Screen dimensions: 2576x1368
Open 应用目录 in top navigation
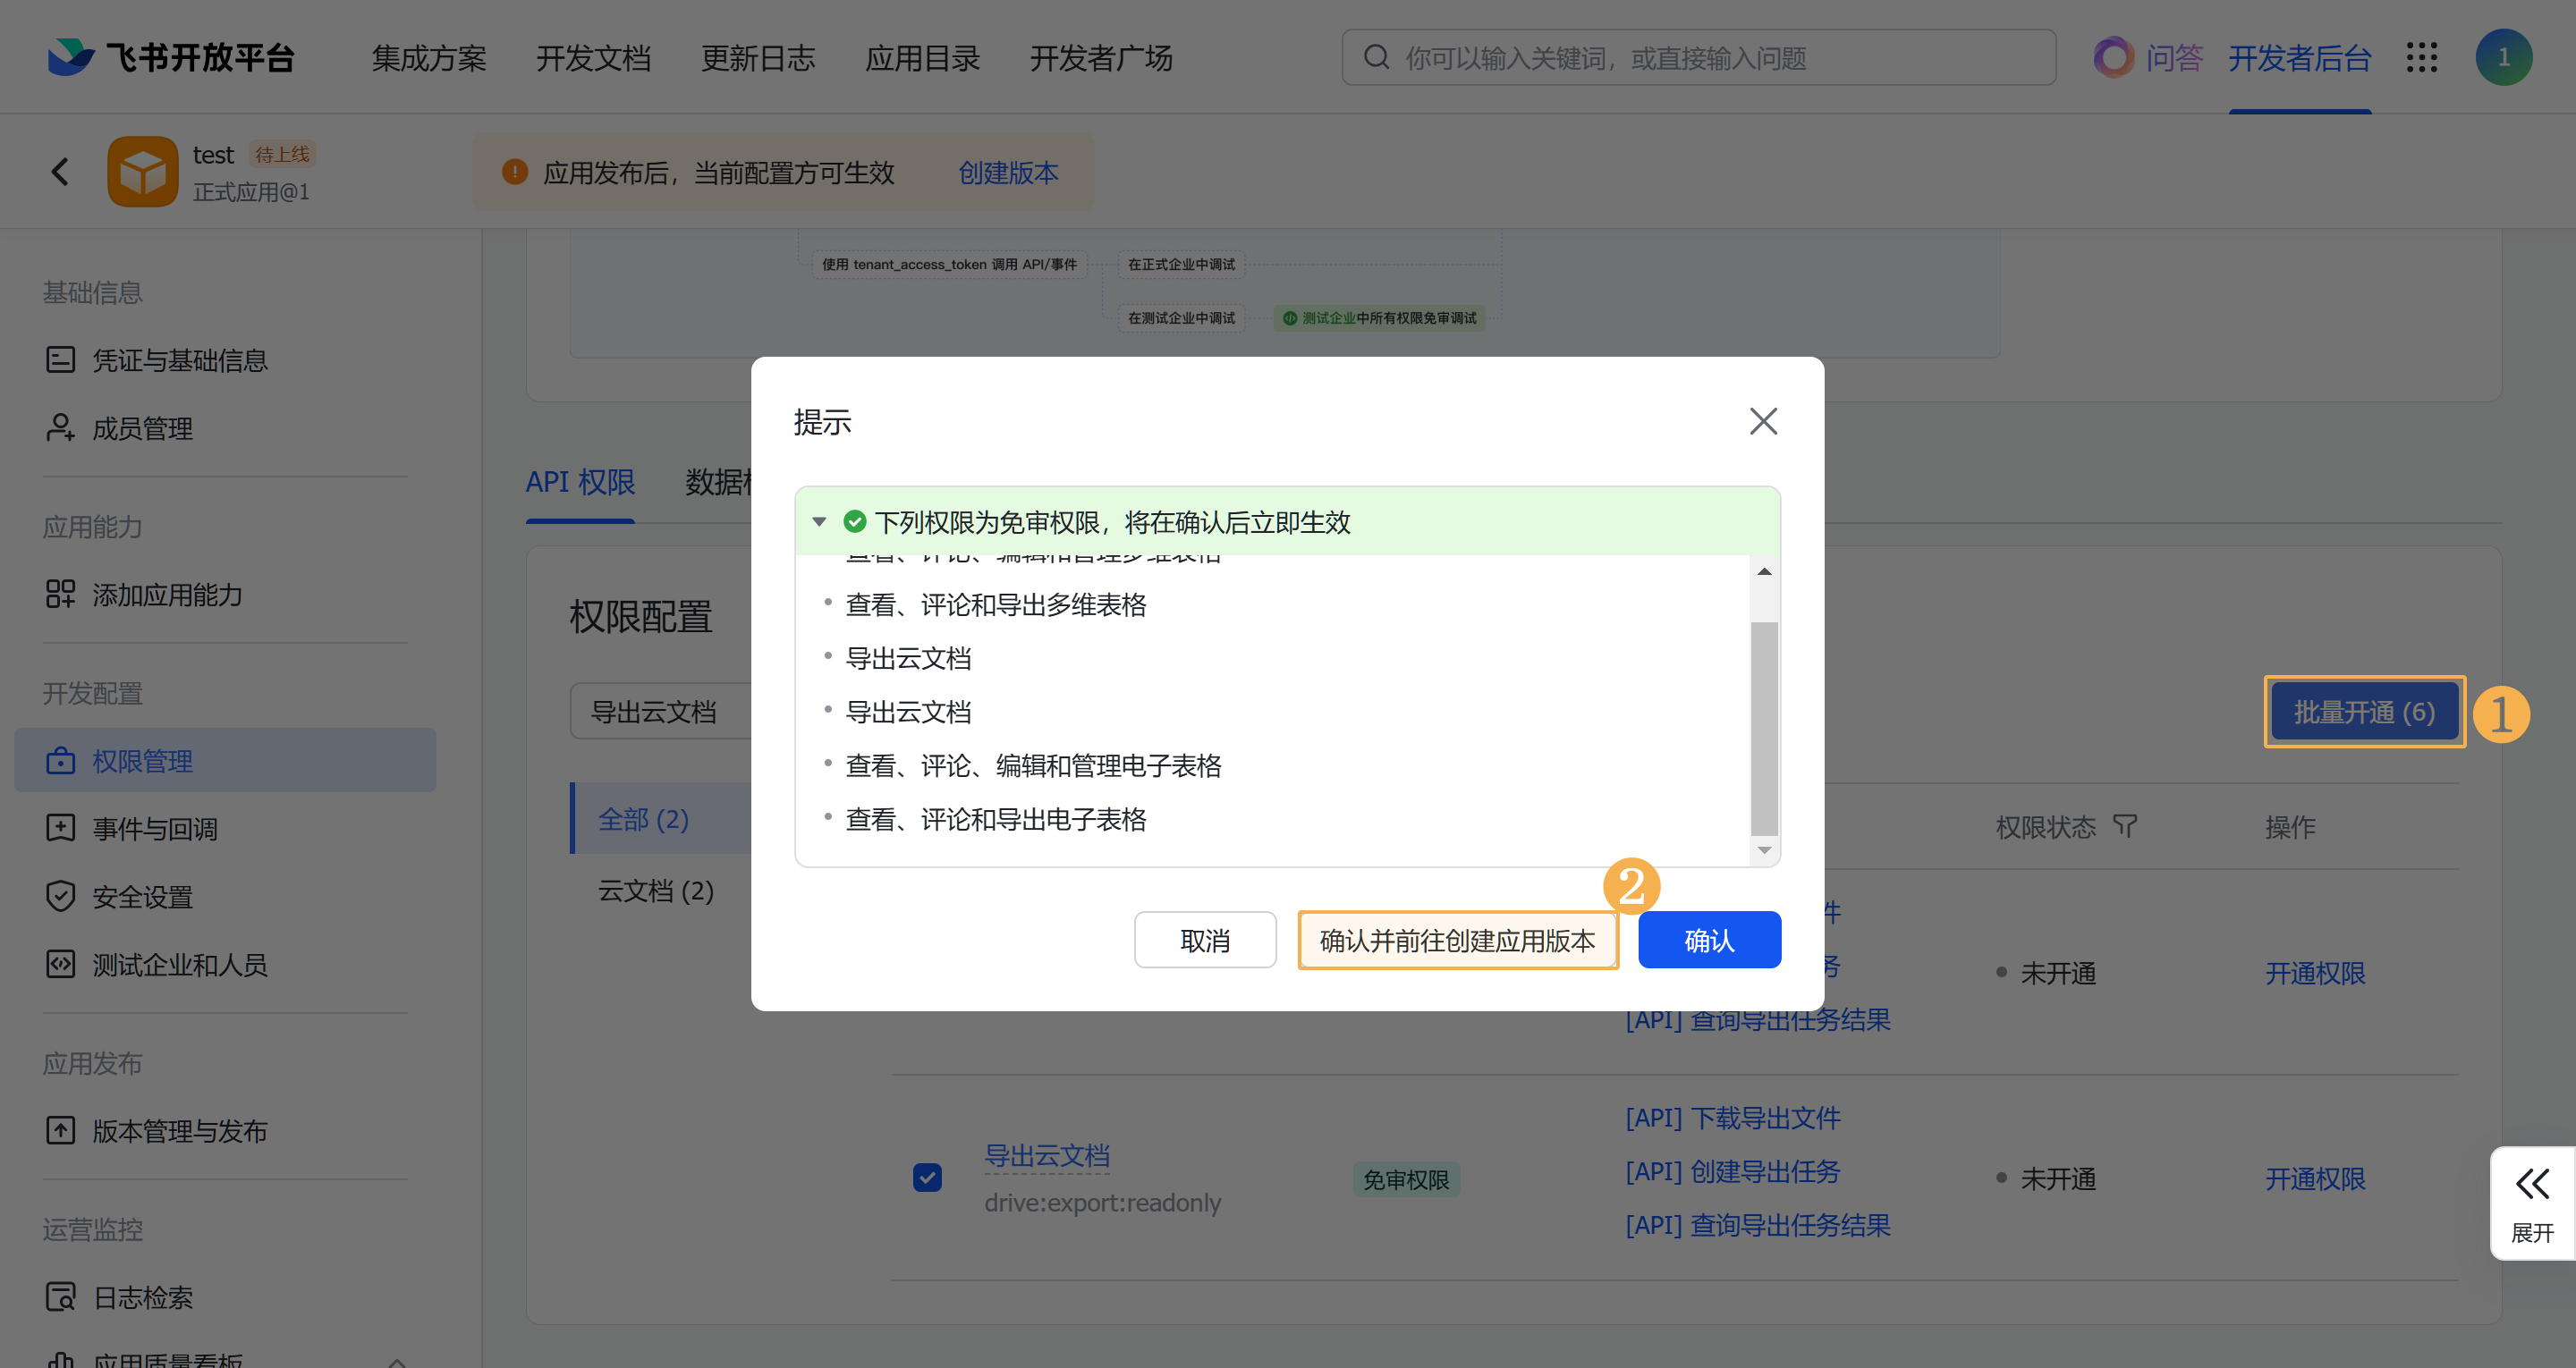[x=923, y=57]
